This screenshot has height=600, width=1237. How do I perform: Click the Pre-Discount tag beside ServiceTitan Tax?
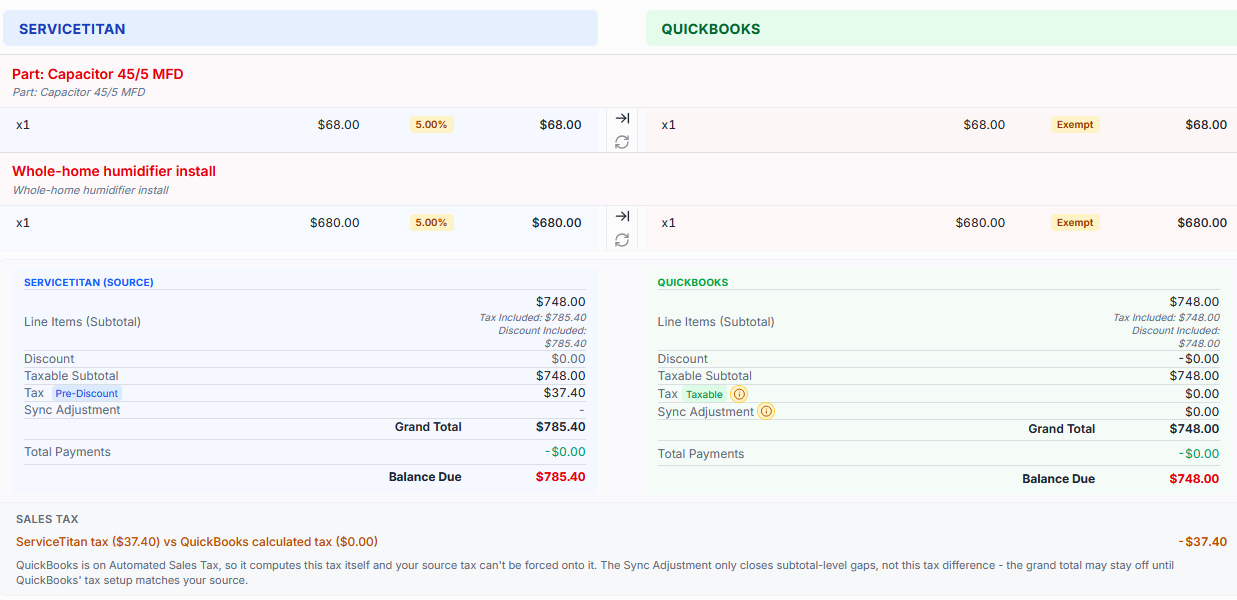click(86, 393)
